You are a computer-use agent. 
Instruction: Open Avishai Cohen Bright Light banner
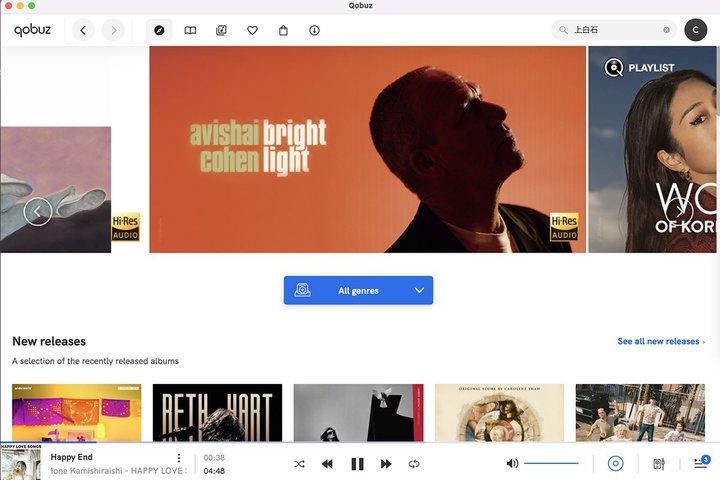click(x=367, y=149)
